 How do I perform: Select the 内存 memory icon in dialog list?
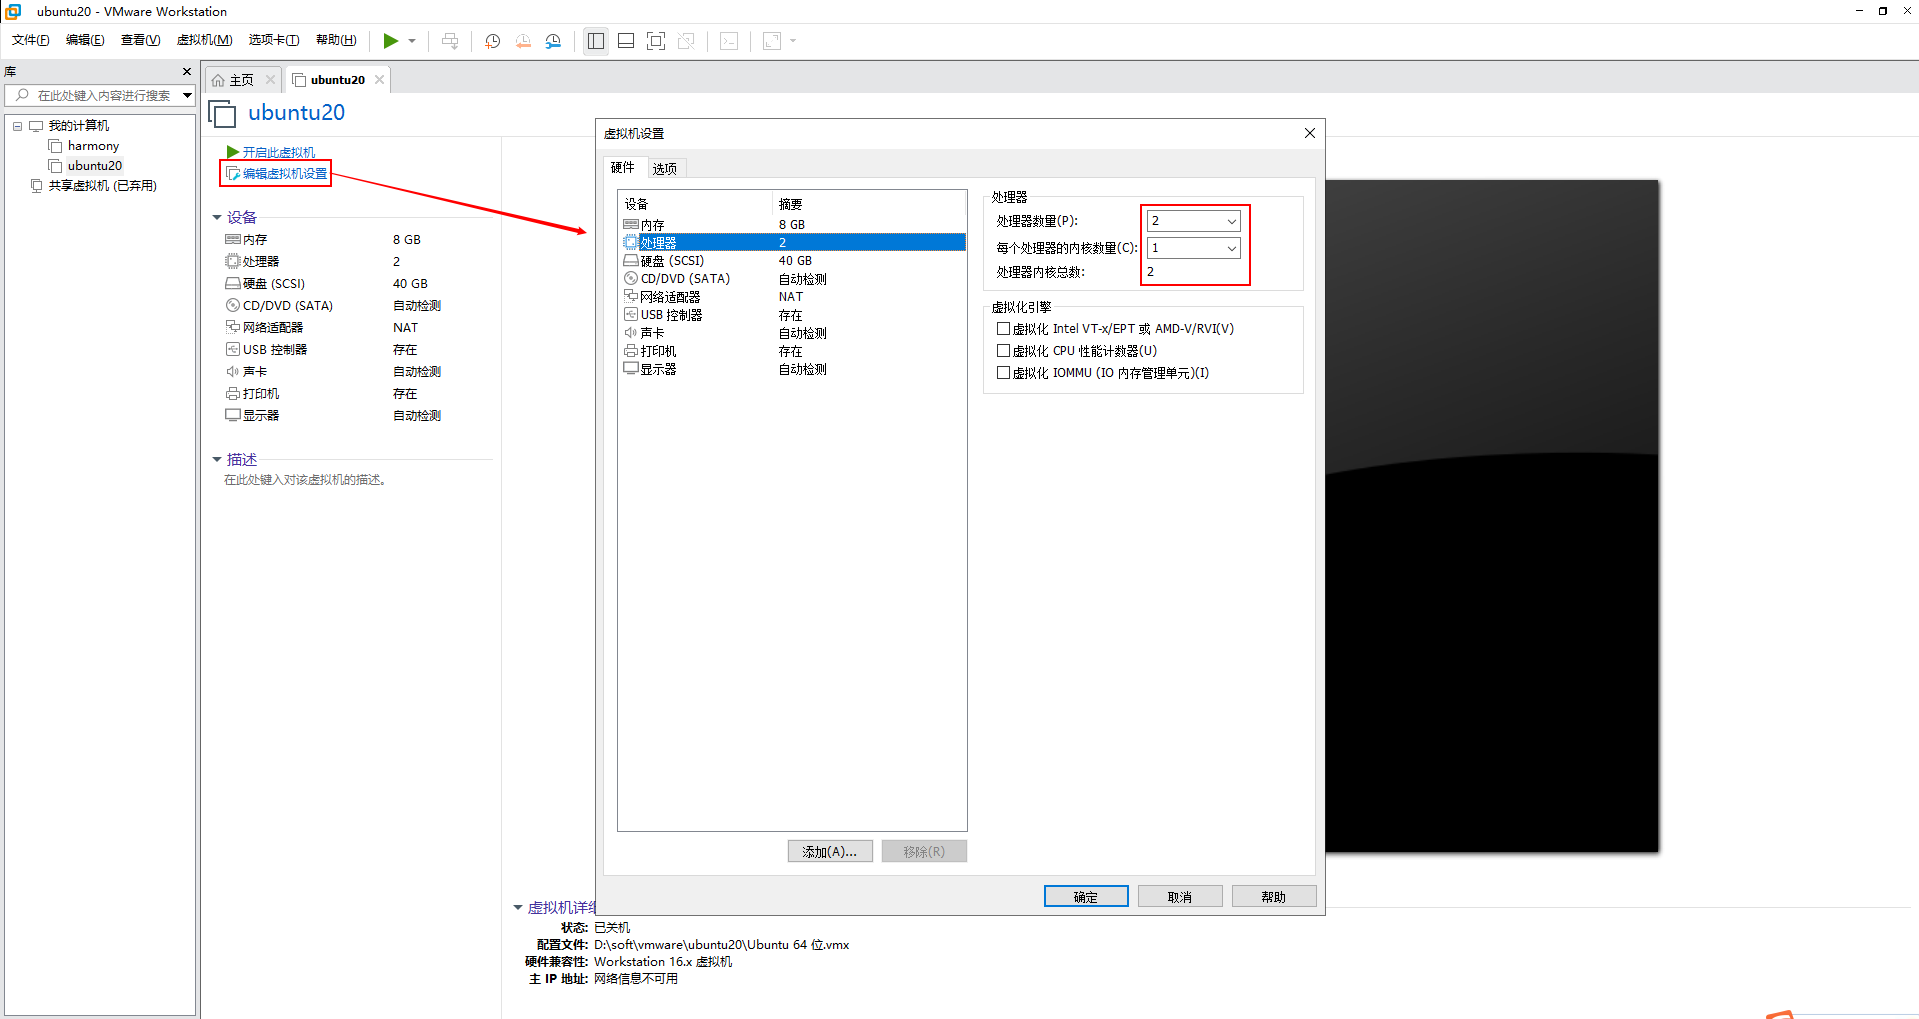click(631, 225)
